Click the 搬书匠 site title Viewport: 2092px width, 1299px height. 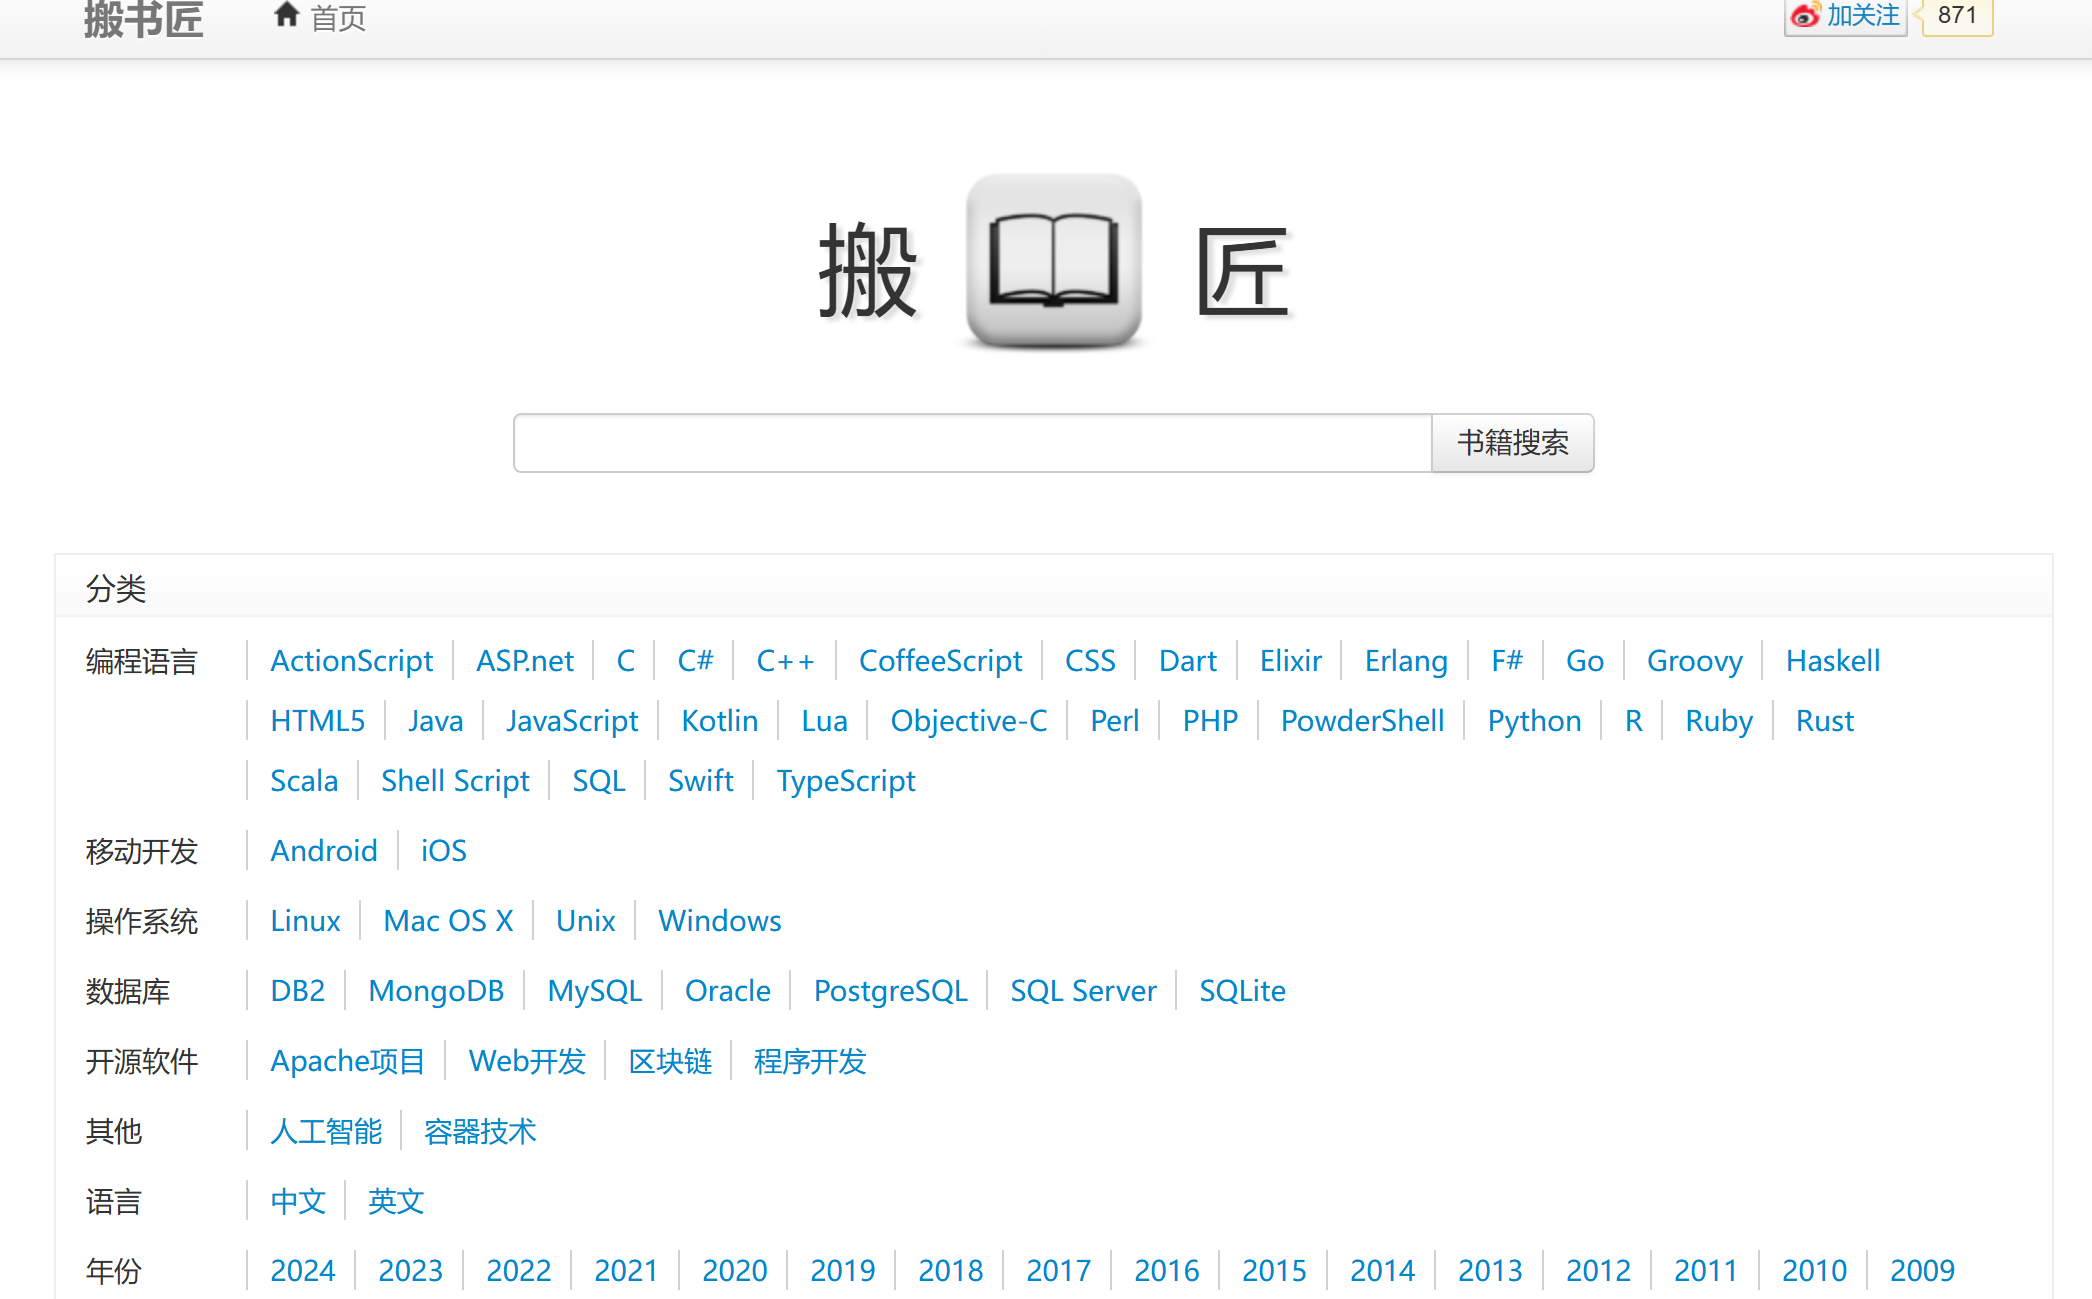point(144,19)
